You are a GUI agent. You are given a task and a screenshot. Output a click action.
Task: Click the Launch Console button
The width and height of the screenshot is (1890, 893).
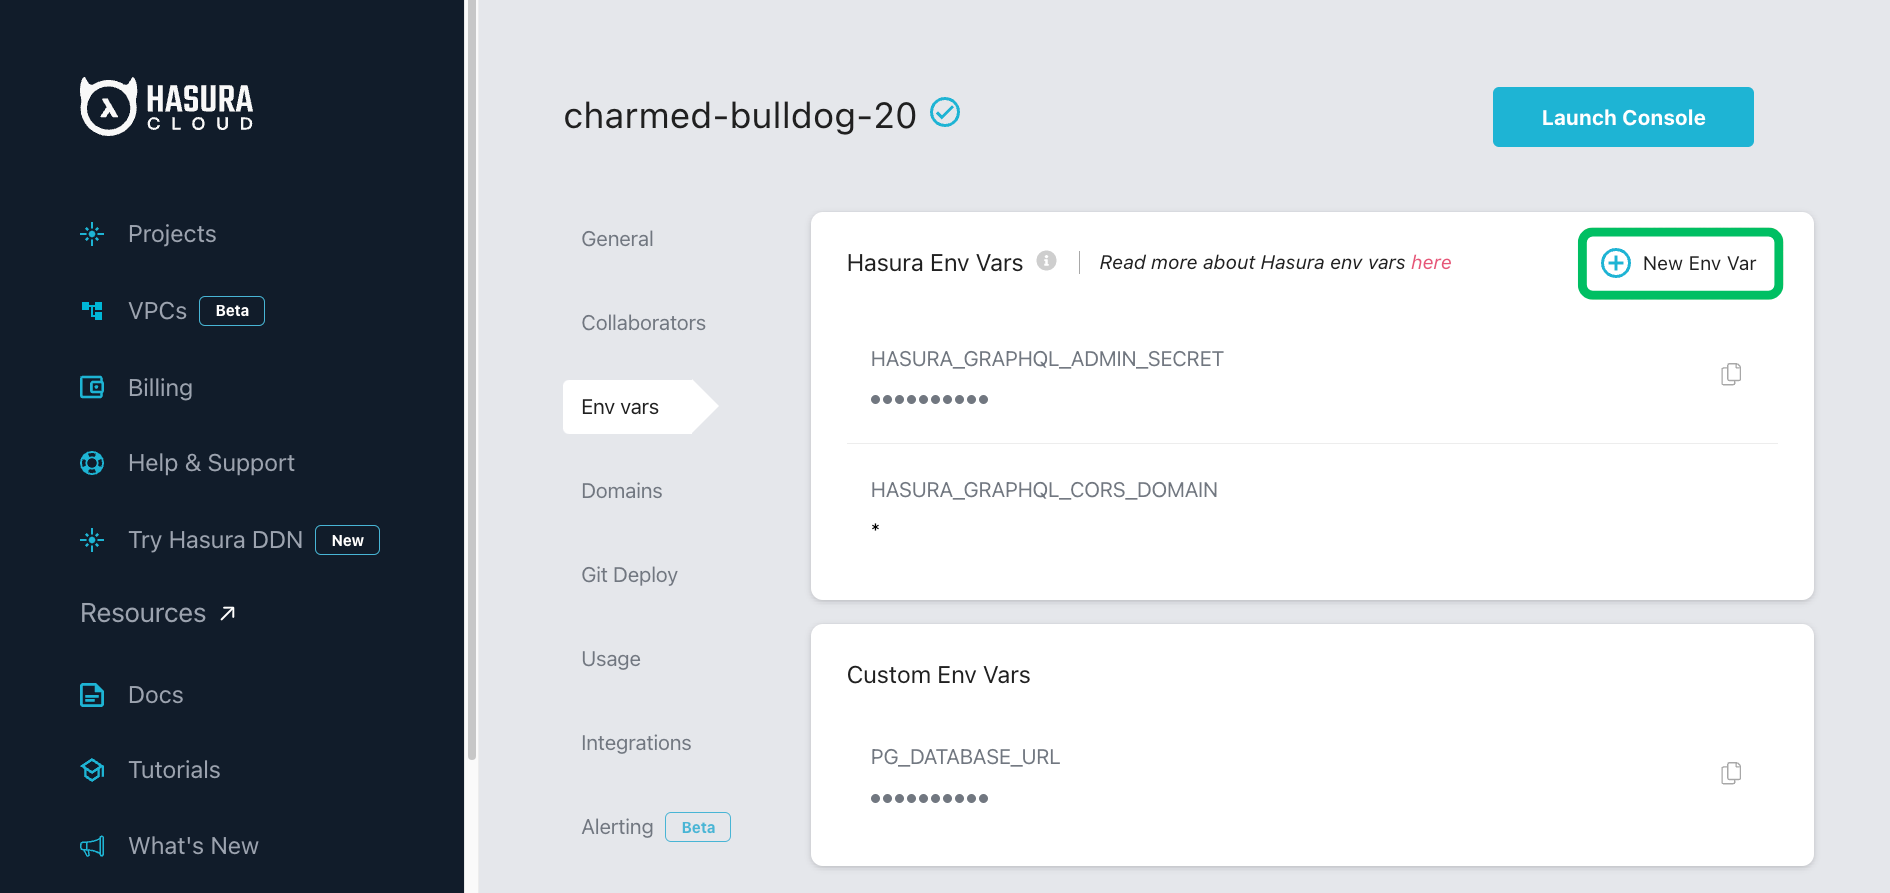pos(1622,117)
